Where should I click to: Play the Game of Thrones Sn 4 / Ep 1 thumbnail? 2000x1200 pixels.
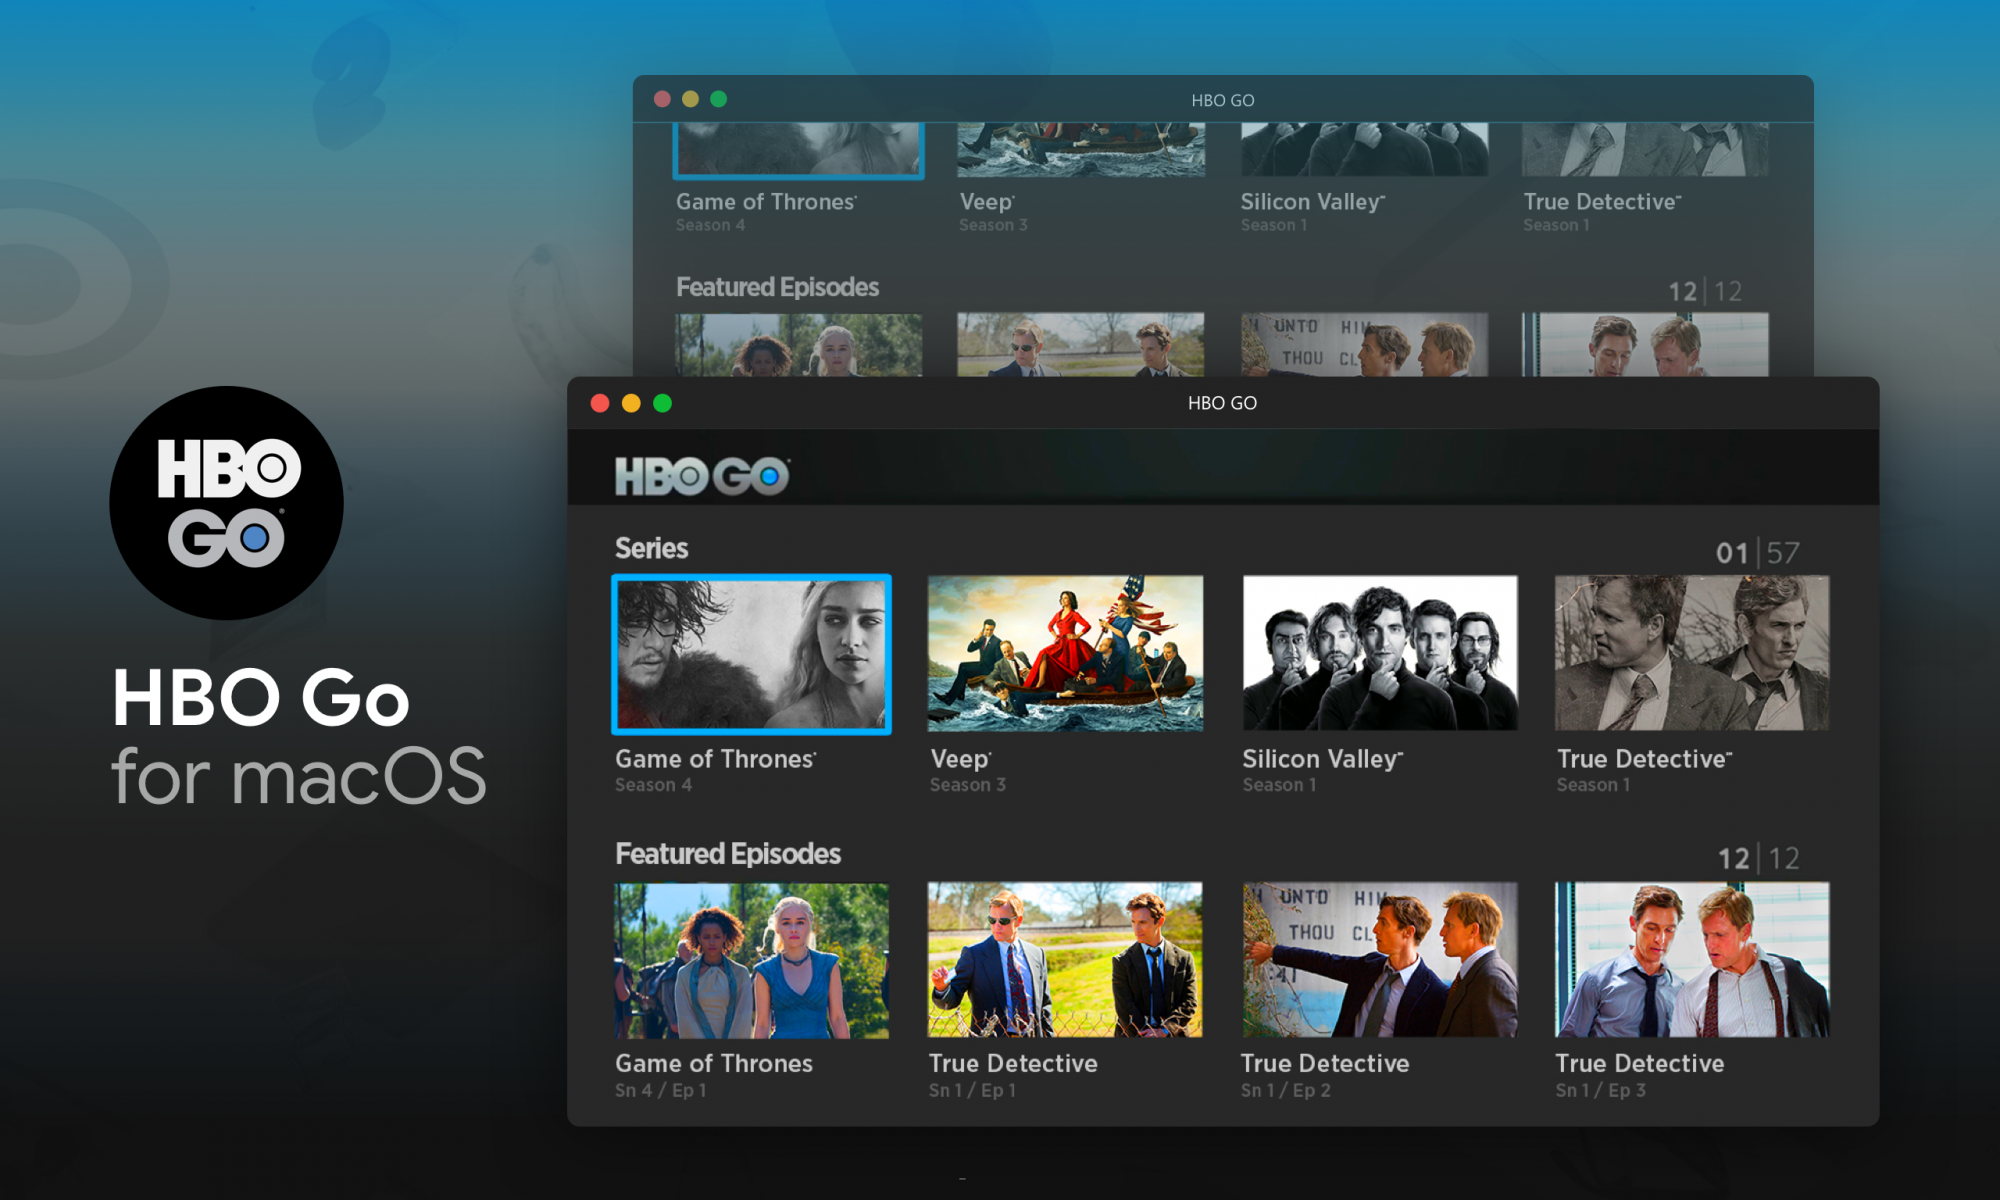[751, 960]
